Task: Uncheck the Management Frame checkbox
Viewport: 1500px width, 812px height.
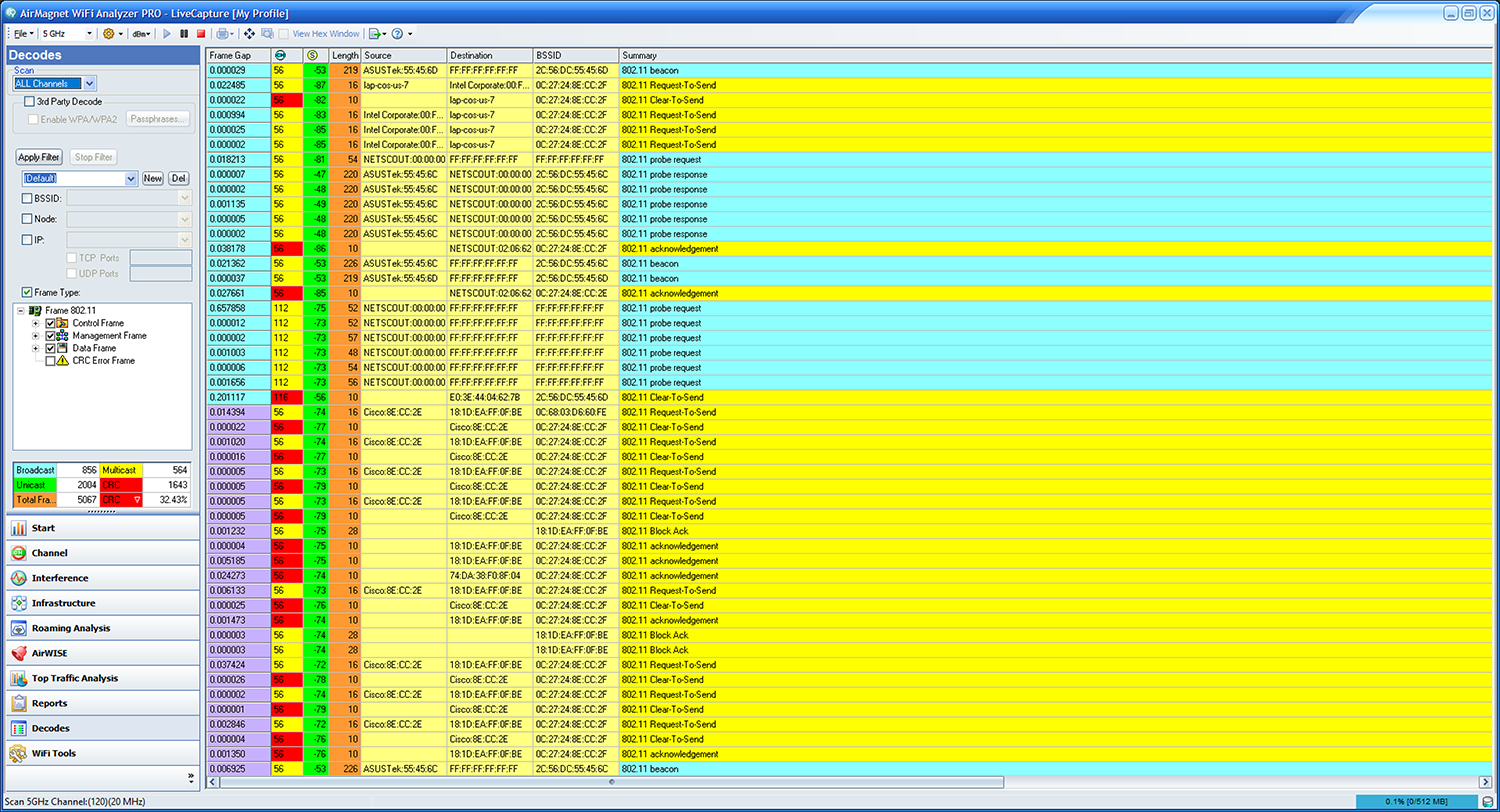Action: pyautogui.click(x=51, y=336)
